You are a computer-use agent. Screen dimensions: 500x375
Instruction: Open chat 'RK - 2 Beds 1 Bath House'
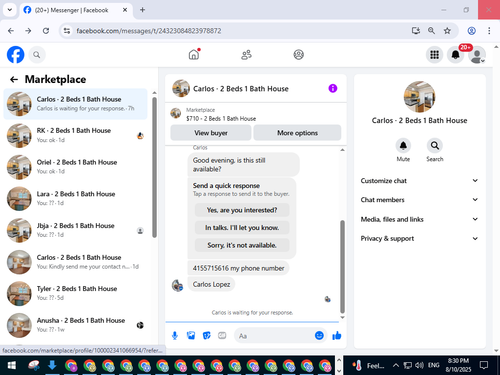coord(75,135)
